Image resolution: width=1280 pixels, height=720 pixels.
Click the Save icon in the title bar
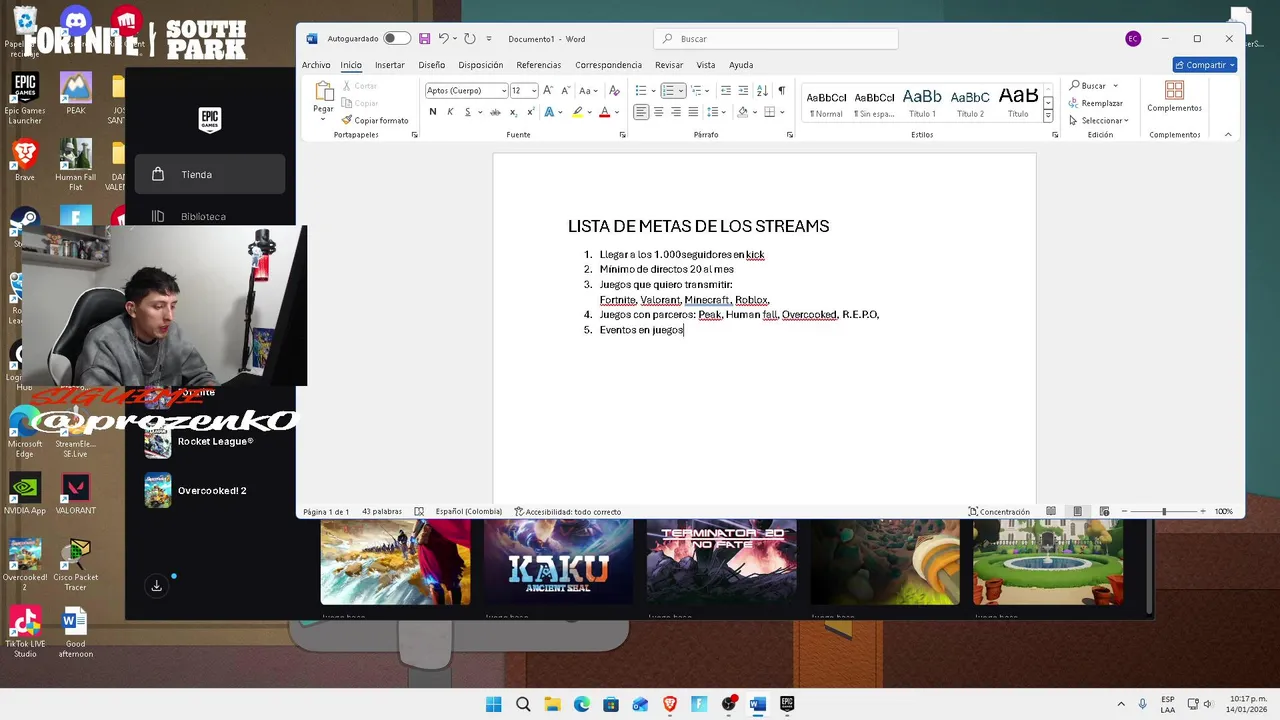pyautogui.click(x=424, y=38)
